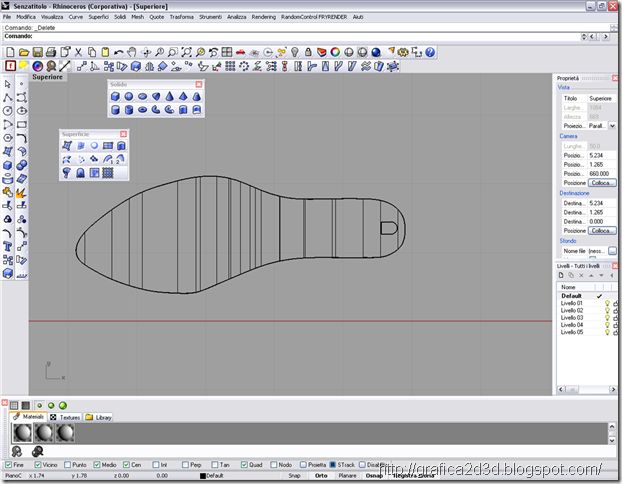Click the Colloca button under Camera

[602, 183]
